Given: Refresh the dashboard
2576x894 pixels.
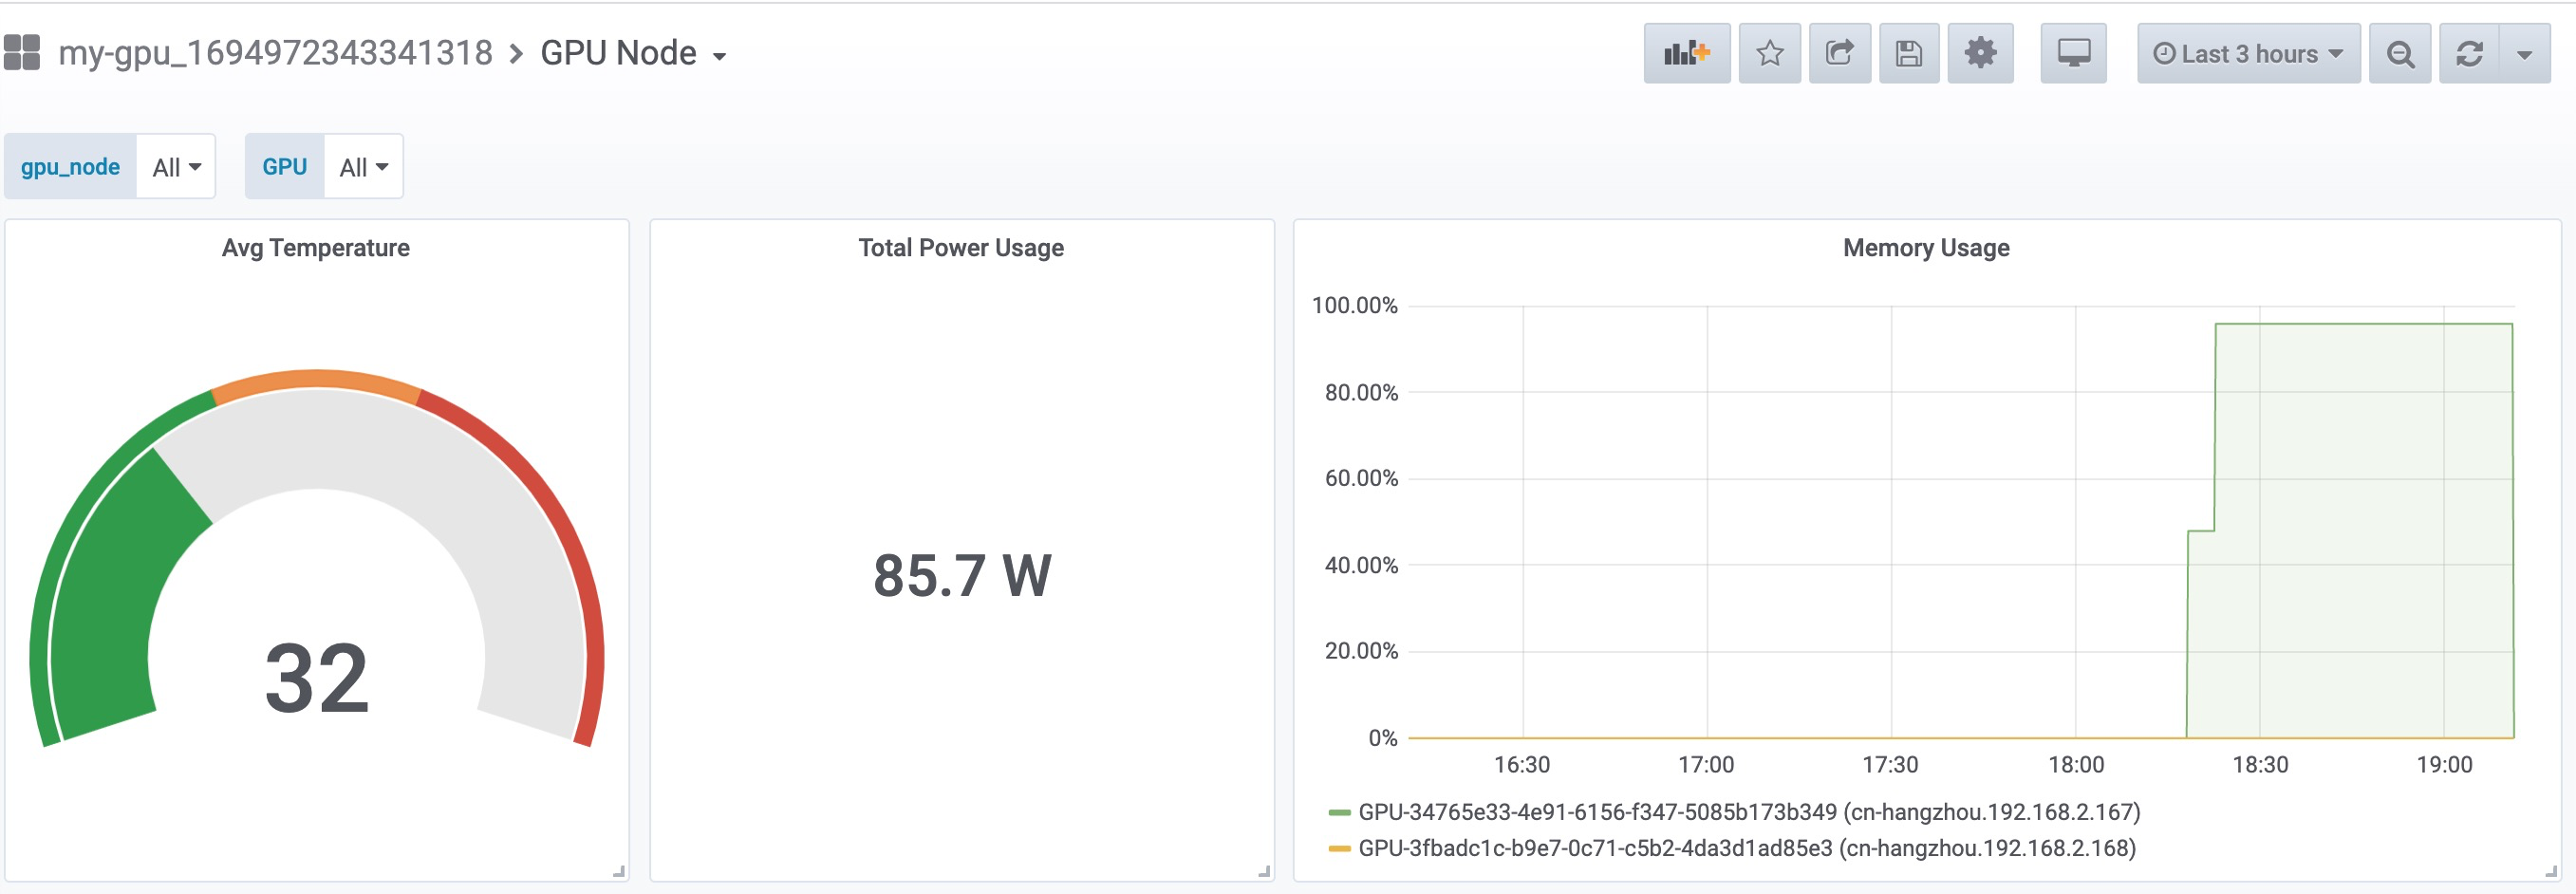Looking at the screenshot, I should coord(2469,53).
